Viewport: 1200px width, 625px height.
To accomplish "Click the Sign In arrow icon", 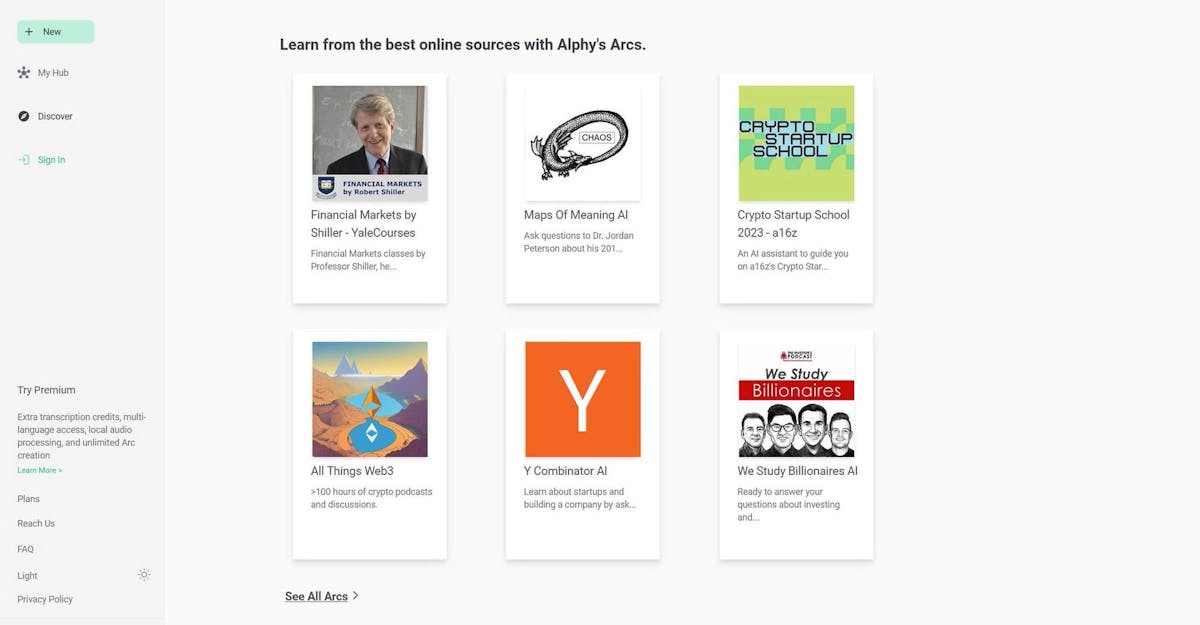I will click(x=24, y=160).
